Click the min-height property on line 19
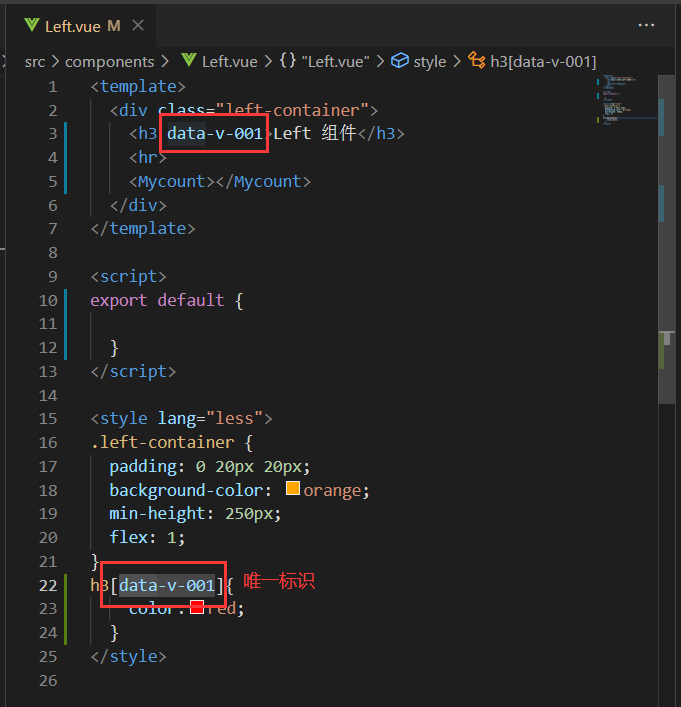681x707 pixels. point(157,514)
